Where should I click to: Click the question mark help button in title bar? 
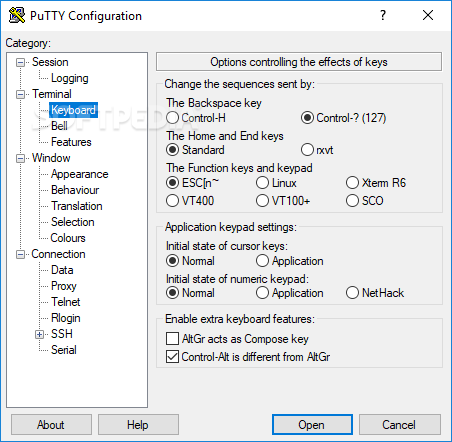(383, 15)
